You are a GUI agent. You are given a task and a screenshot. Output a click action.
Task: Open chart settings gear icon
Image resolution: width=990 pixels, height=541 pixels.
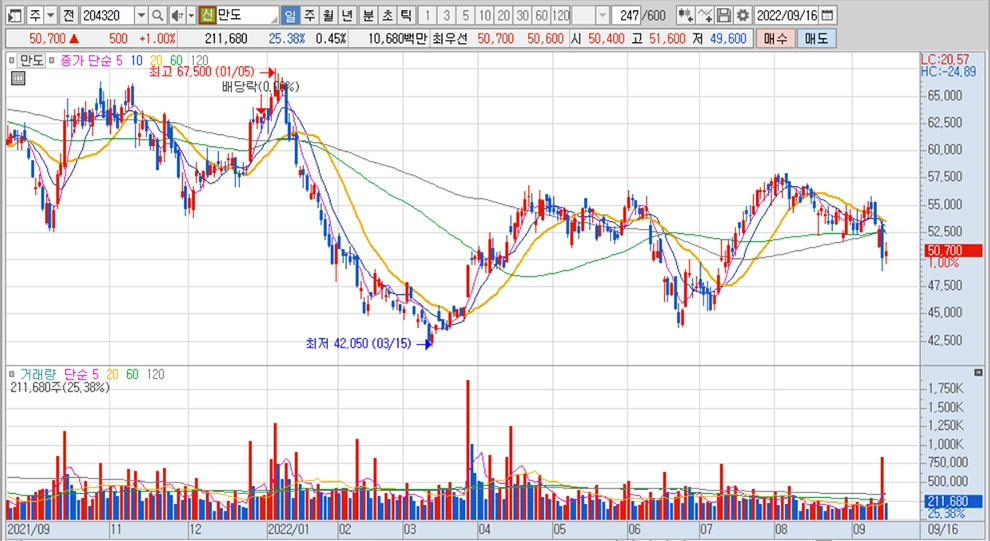click(742, 16)
